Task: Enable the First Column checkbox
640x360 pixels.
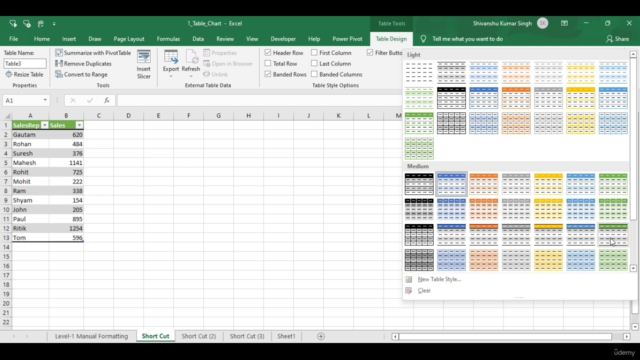Action: (x=314, y=53)
